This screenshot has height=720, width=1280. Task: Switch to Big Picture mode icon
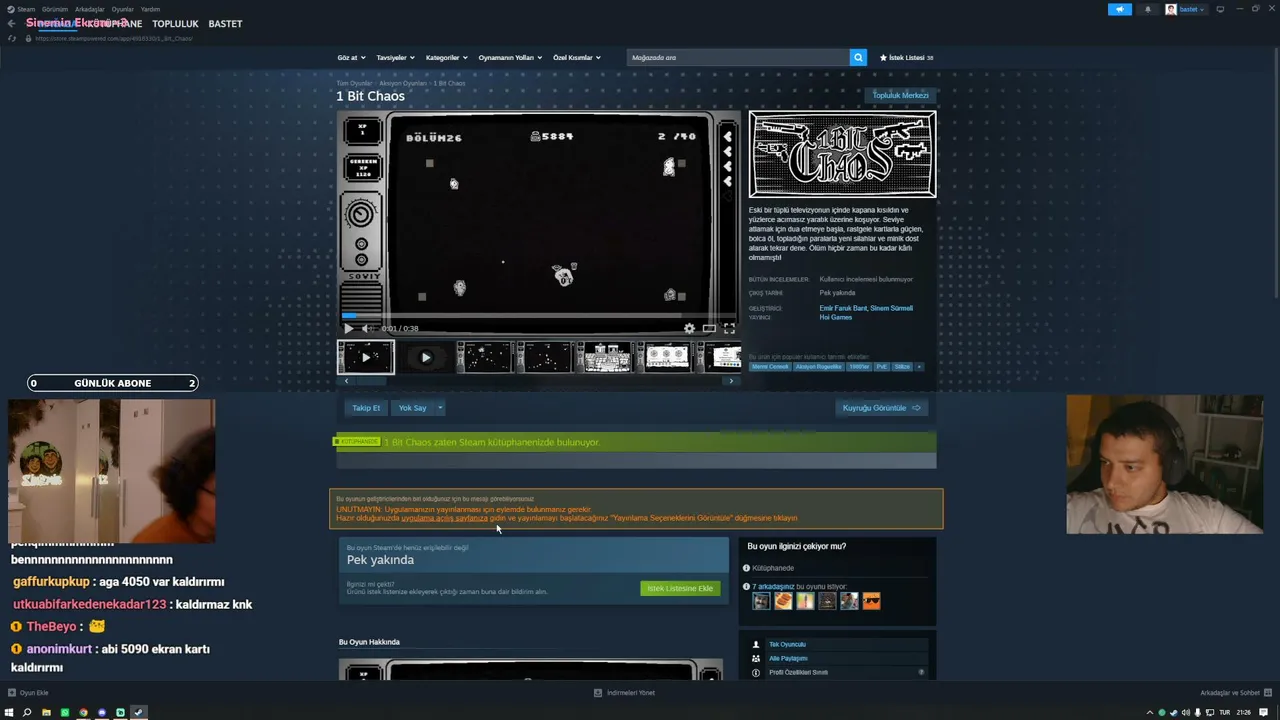pos(1220,9)
